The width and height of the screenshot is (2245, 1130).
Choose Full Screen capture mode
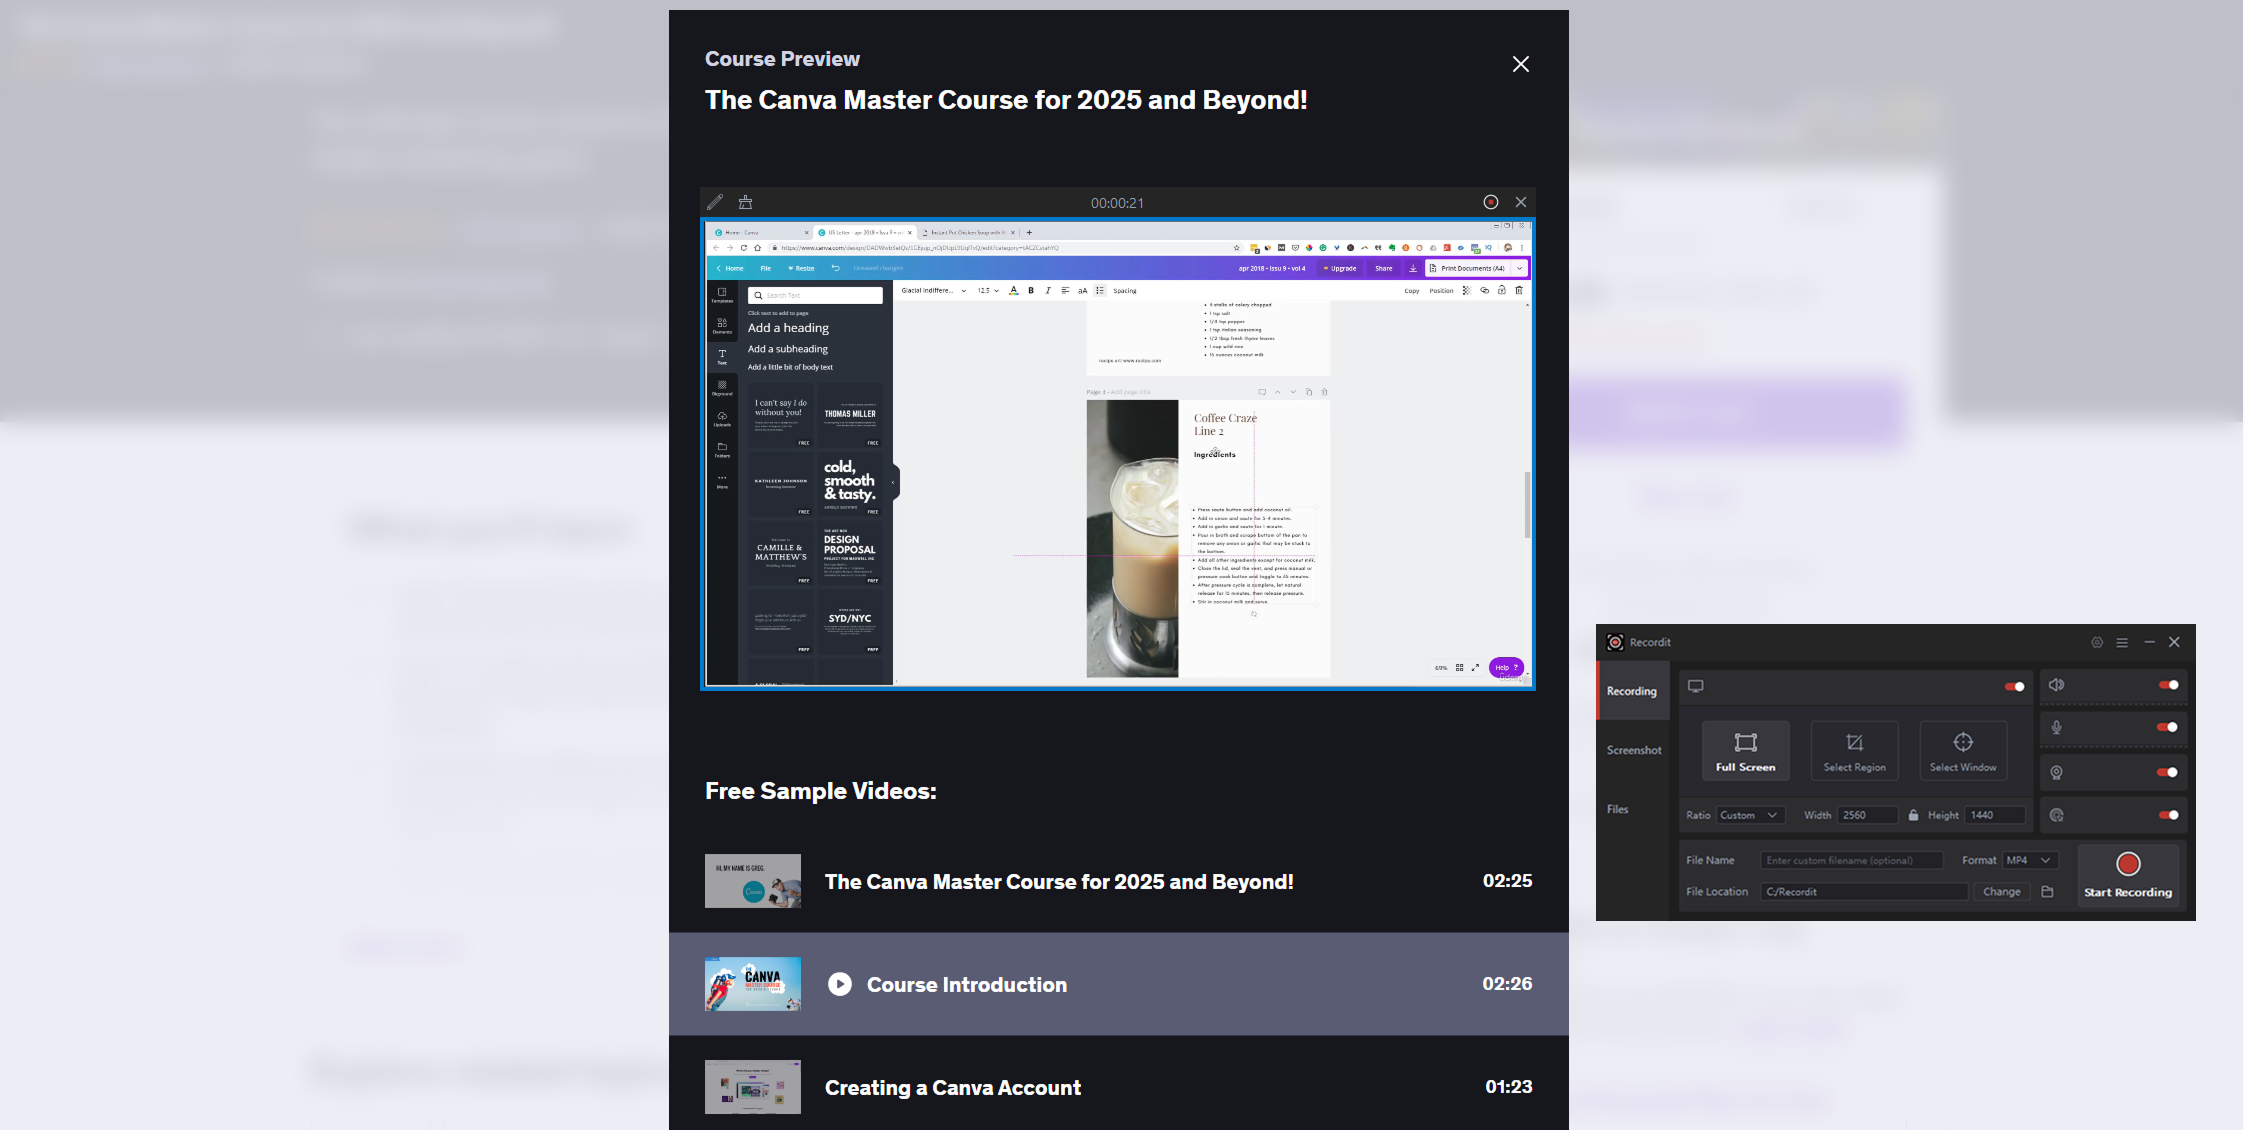1746,751
